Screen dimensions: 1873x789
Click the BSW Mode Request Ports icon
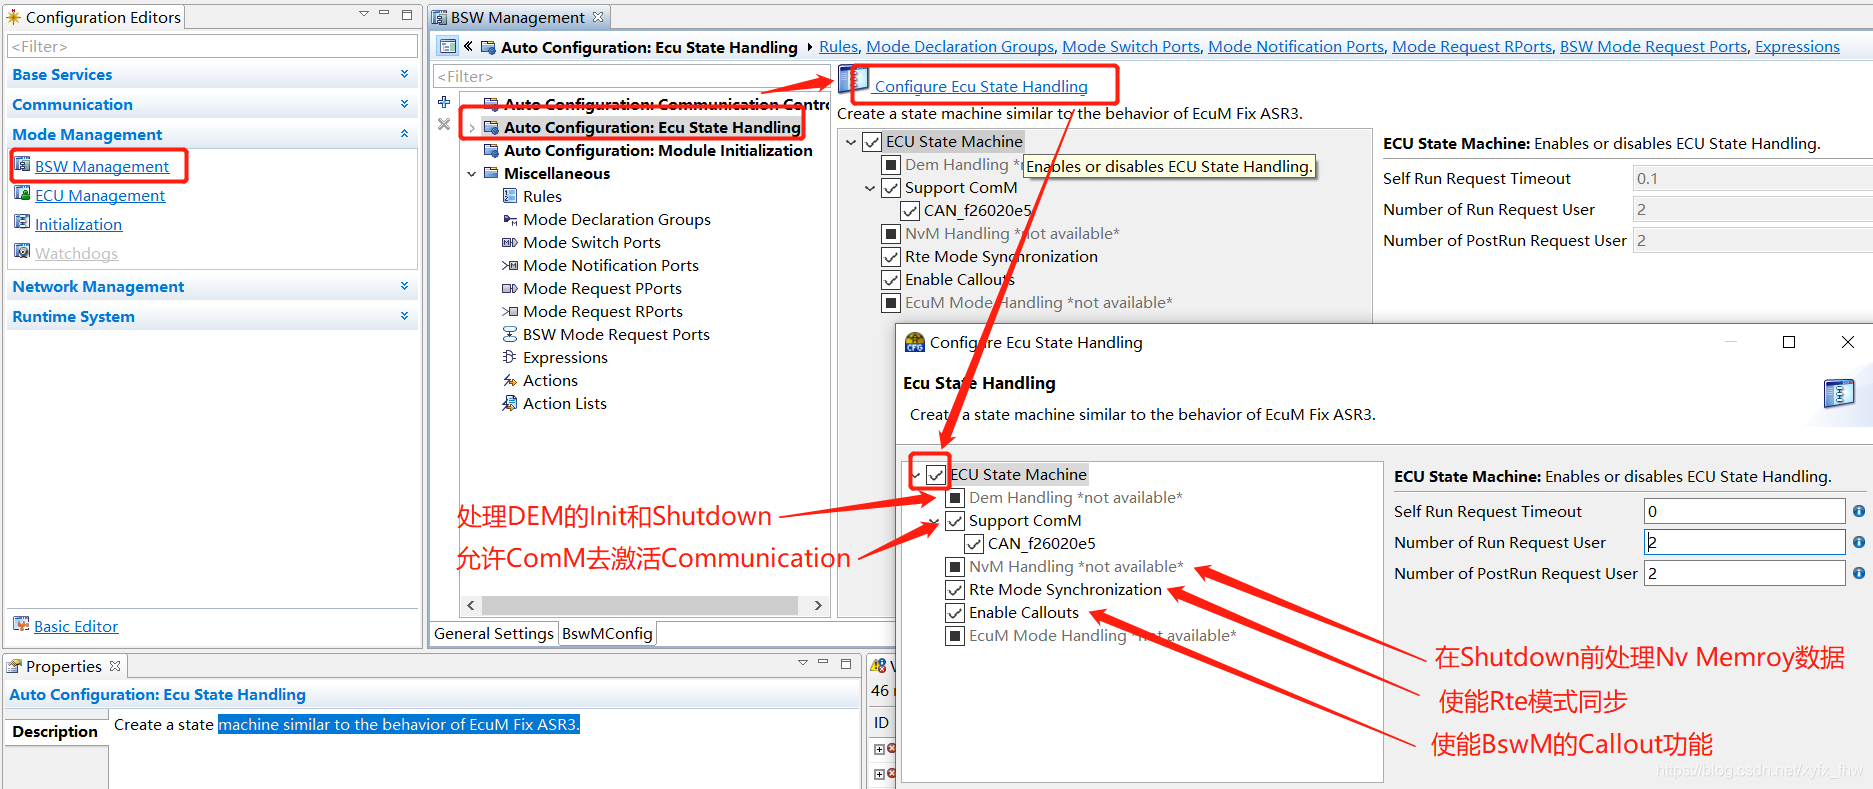click(510, 334)
